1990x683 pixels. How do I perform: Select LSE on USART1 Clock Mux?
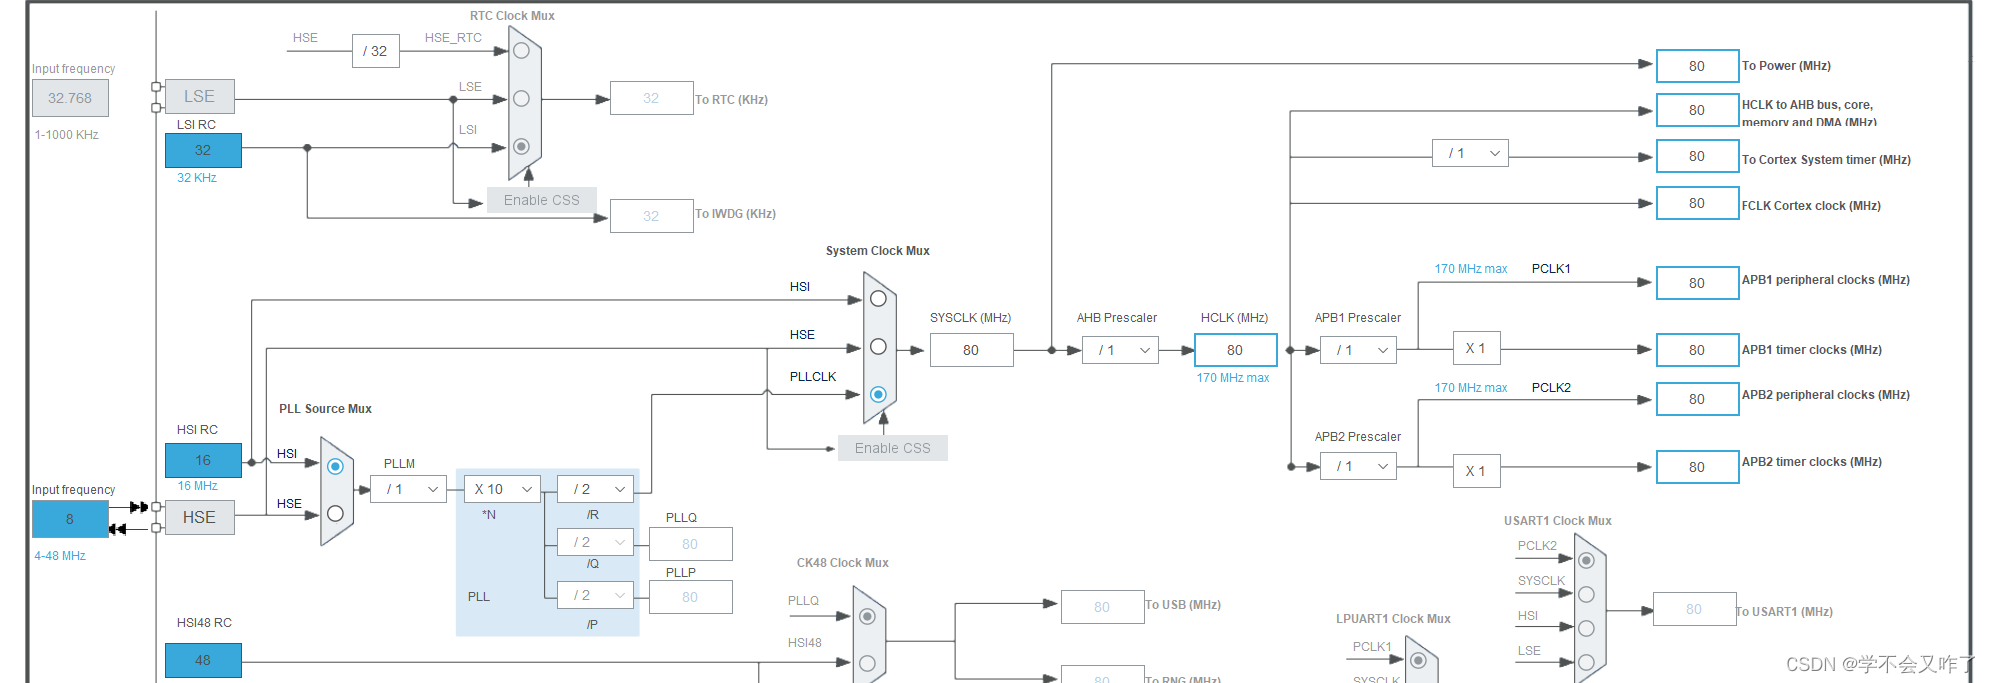pos(1586,662)
